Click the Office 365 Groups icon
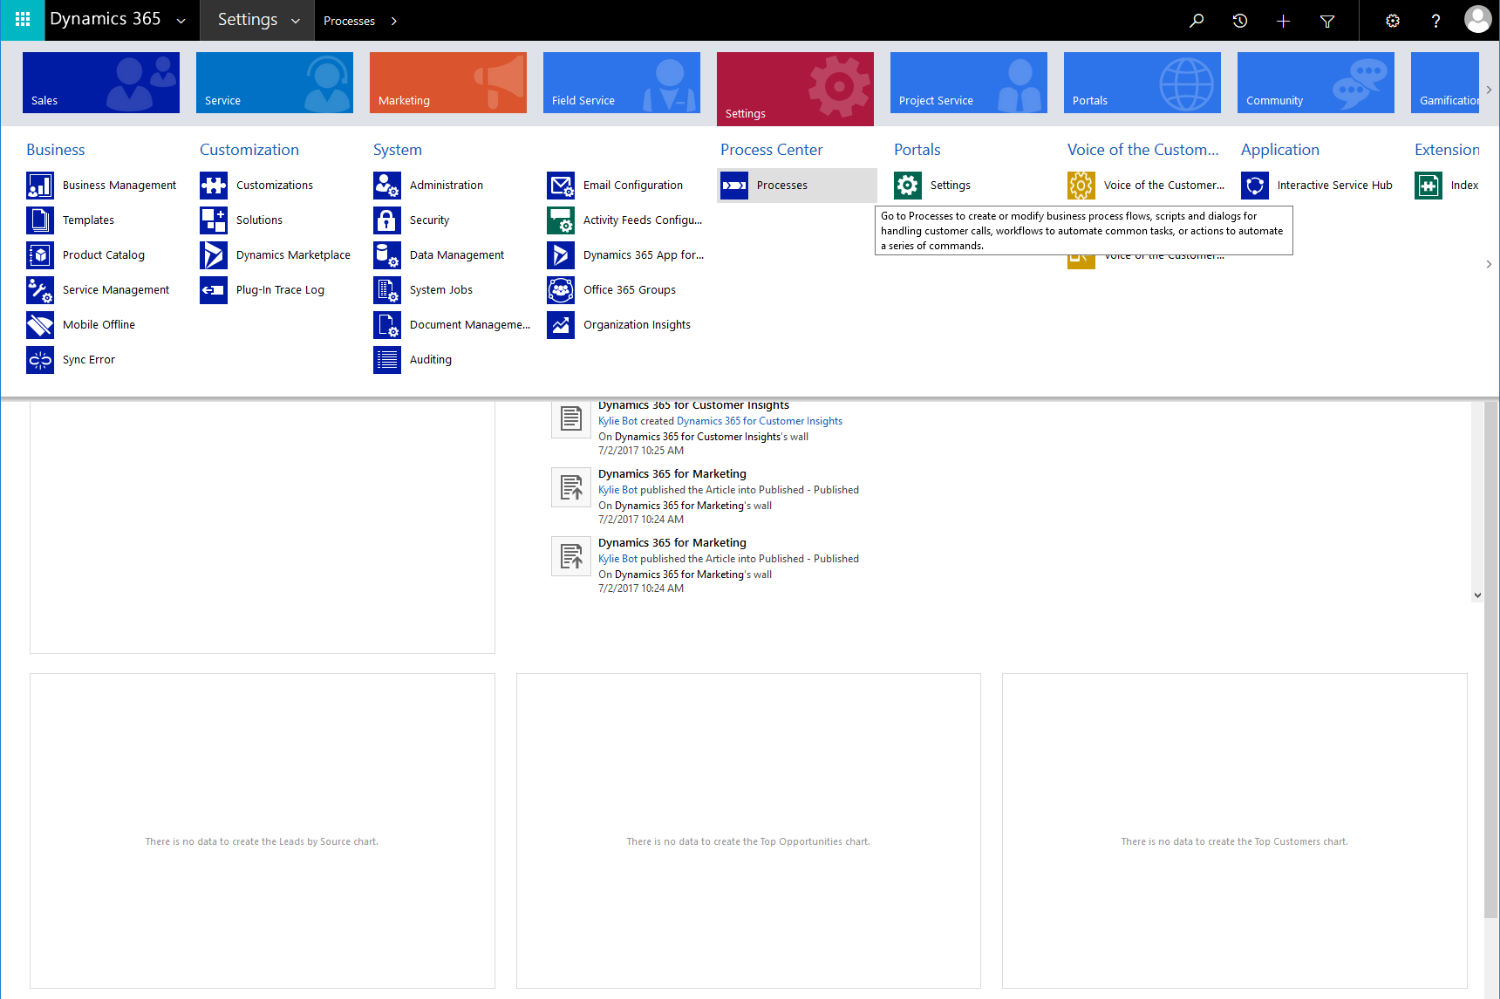Viewport: 1500px width, 999px height. 561,290
